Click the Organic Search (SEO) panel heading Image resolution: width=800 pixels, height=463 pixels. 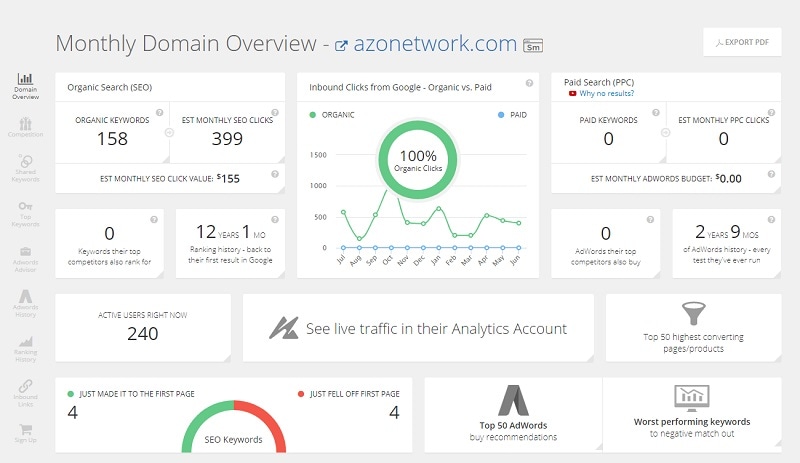coord(110,87)
